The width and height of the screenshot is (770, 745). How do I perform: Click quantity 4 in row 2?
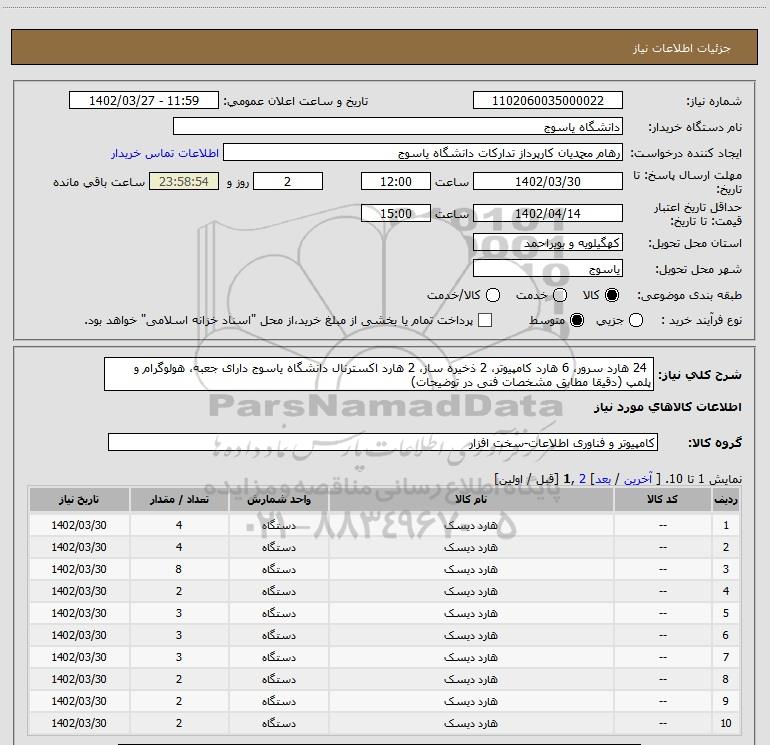click(x=179, y=547)
